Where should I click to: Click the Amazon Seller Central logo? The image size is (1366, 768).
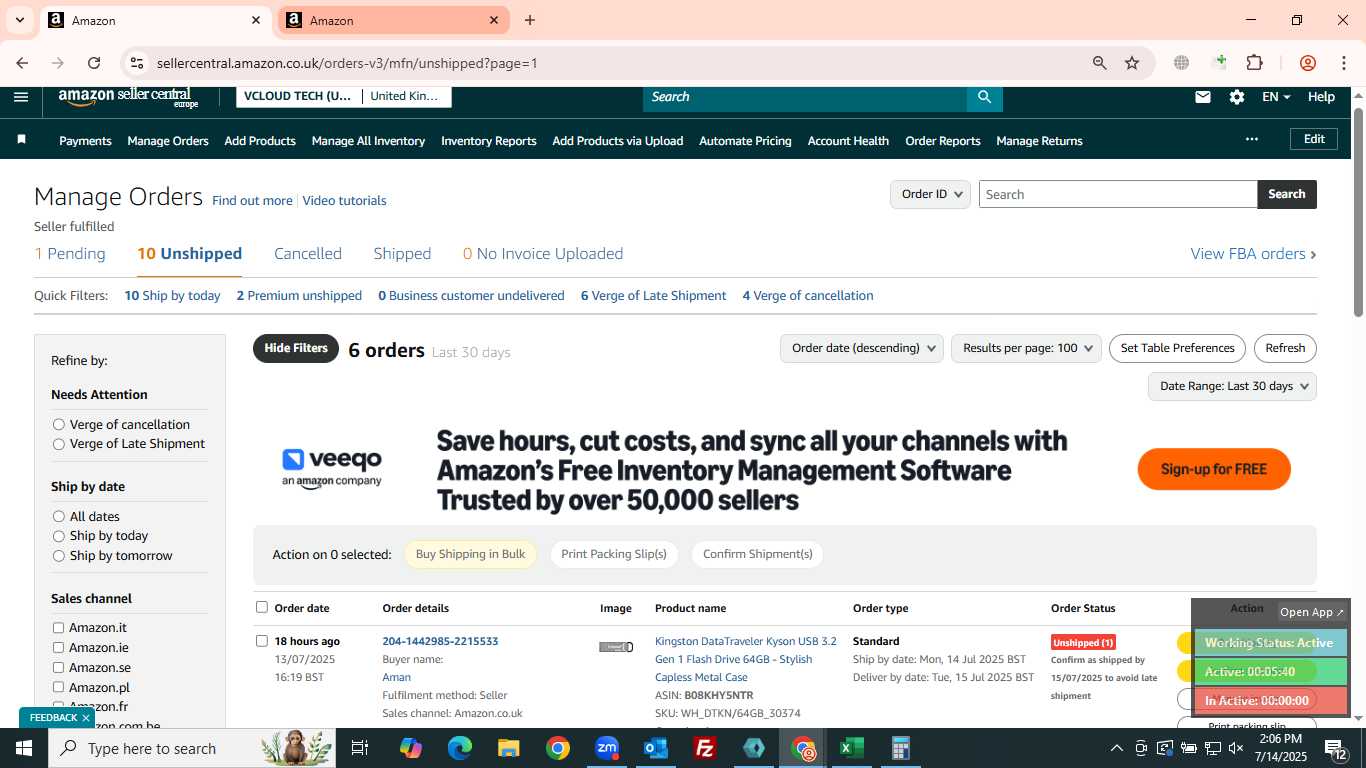(x=128, y=97)
